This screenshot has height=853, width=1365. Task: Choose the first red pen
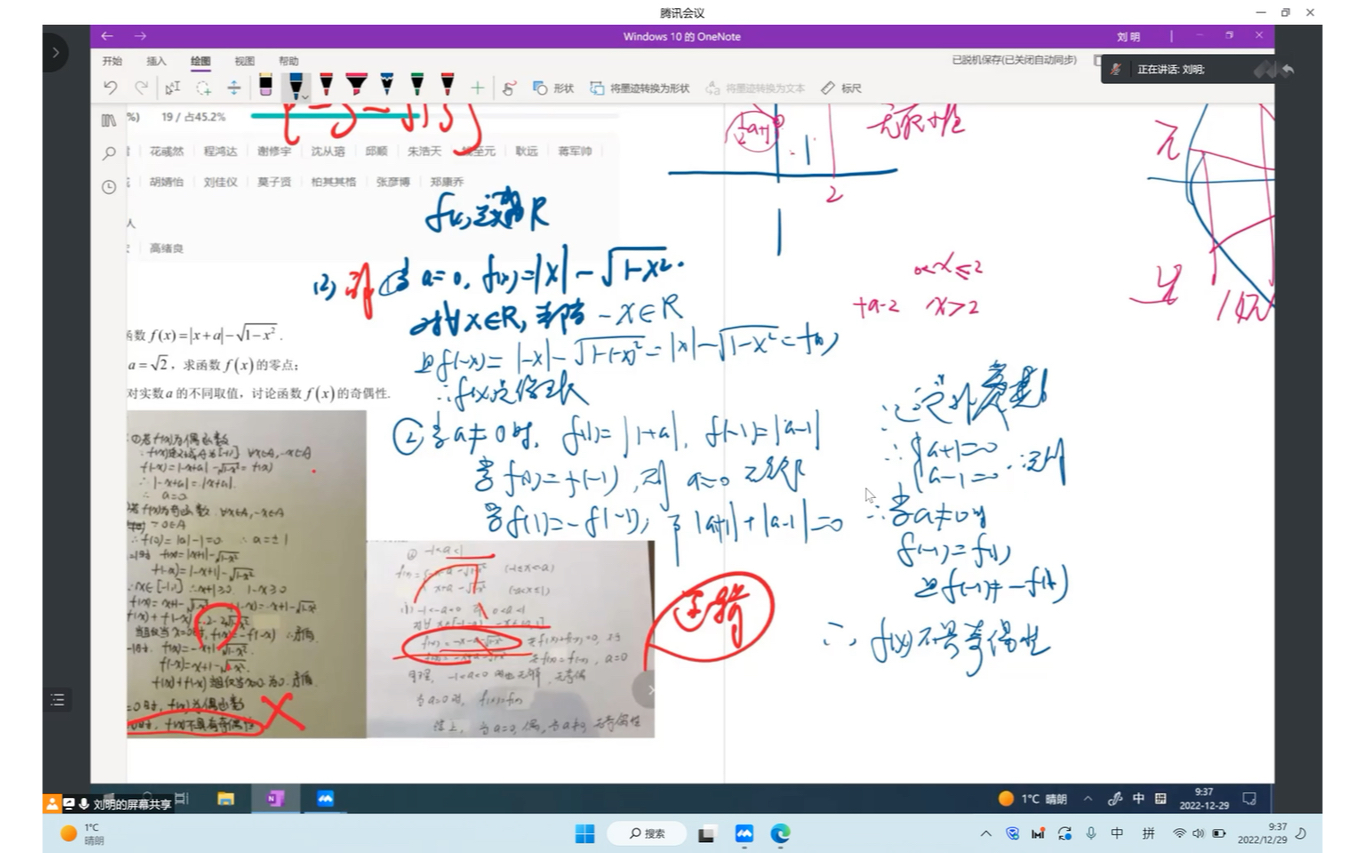(x=326, y=85)
